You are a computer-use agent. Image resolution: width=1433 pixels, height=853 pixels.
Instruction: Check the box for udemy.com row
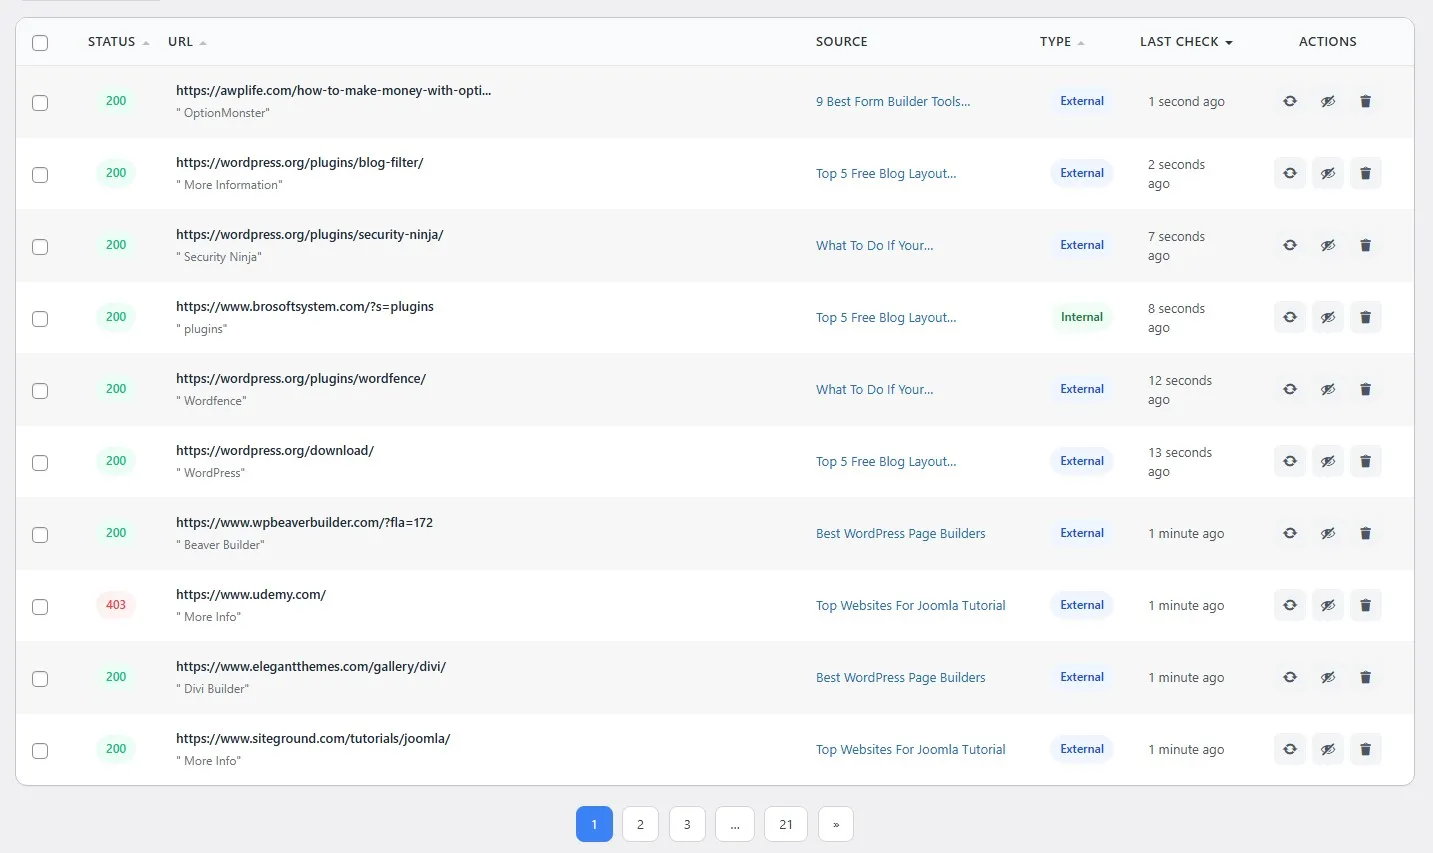[x=40, y=607]
